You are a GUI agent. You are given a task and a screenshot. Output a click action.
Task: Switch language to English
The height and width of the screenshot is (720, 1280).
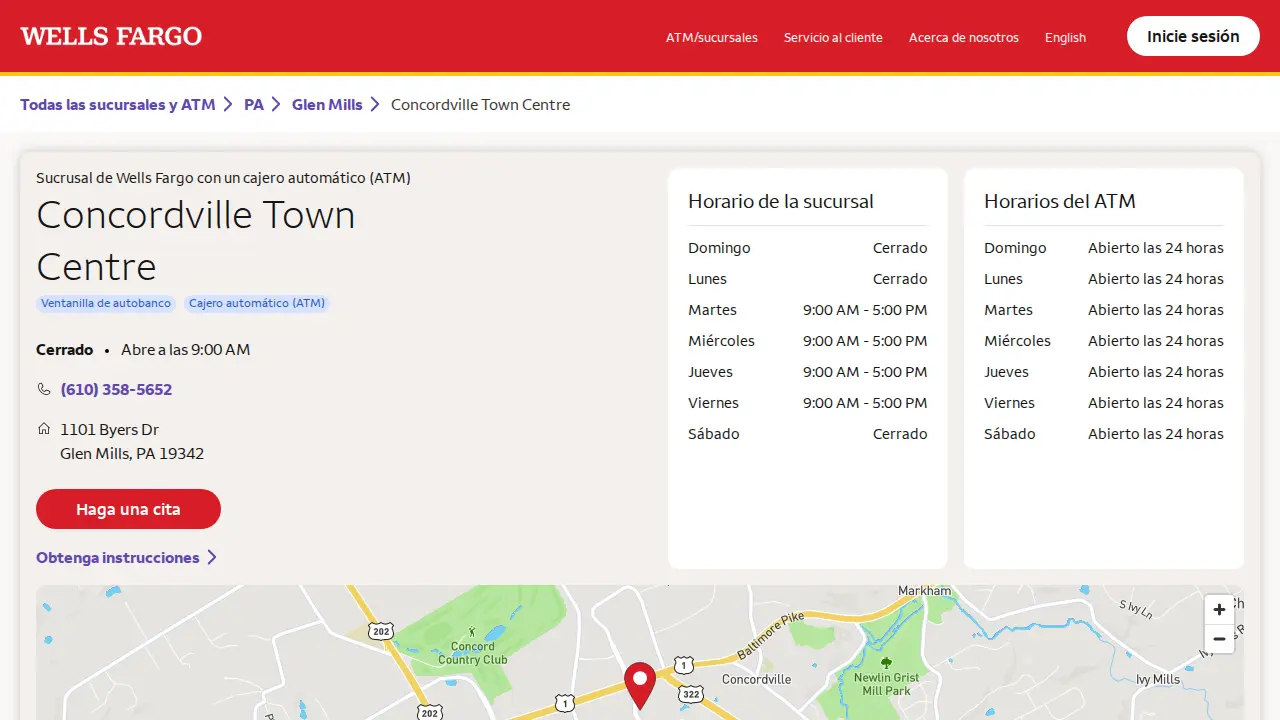(x=1065, y=37)
